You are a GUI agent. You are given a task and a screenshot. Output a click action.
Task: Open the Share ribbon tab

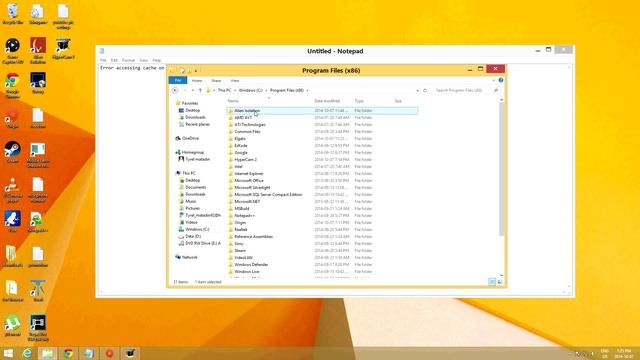216,81
